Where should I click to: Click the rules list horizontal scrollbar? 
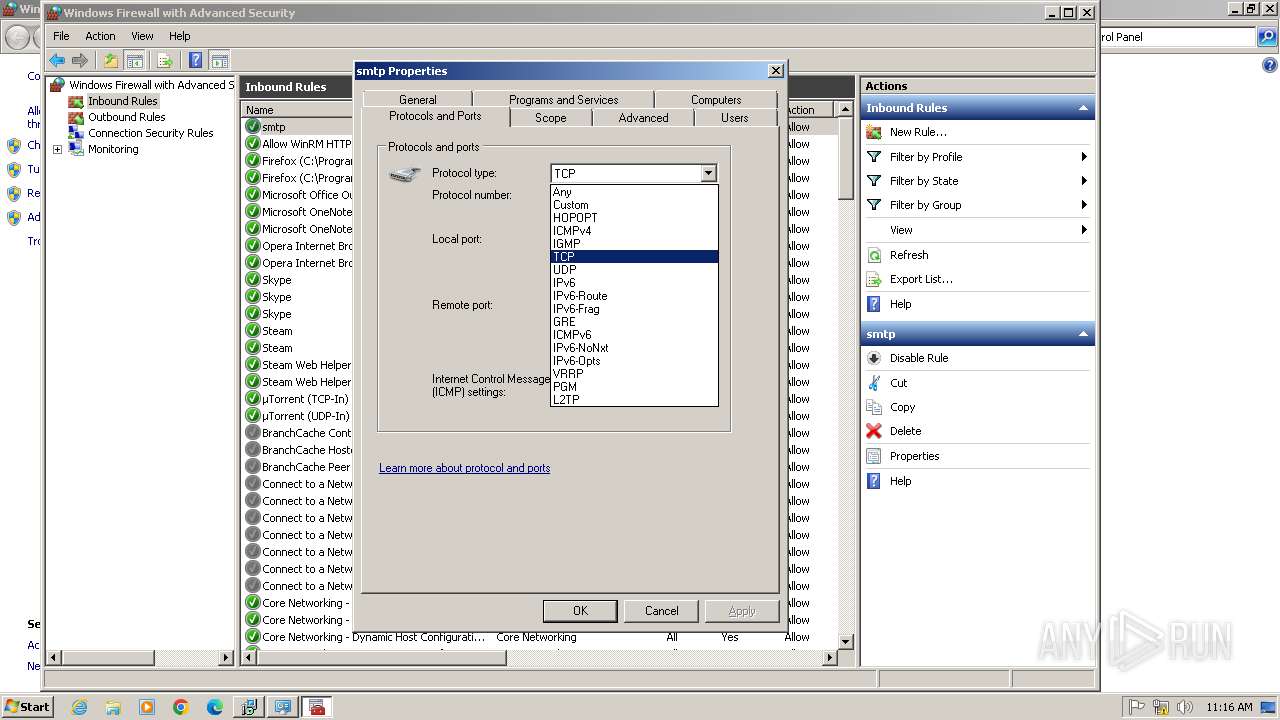pyautogui.click(x=540, y=658)
